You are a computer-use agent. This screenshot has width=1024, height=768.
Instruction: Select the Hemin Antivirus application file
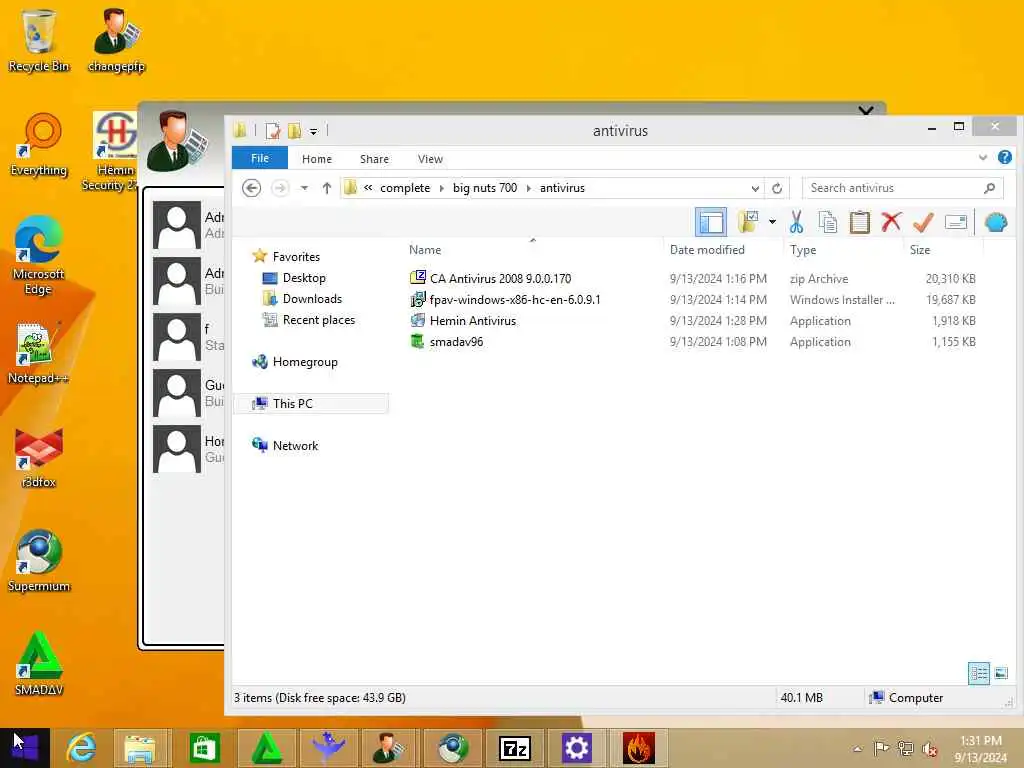pos(472,321)
